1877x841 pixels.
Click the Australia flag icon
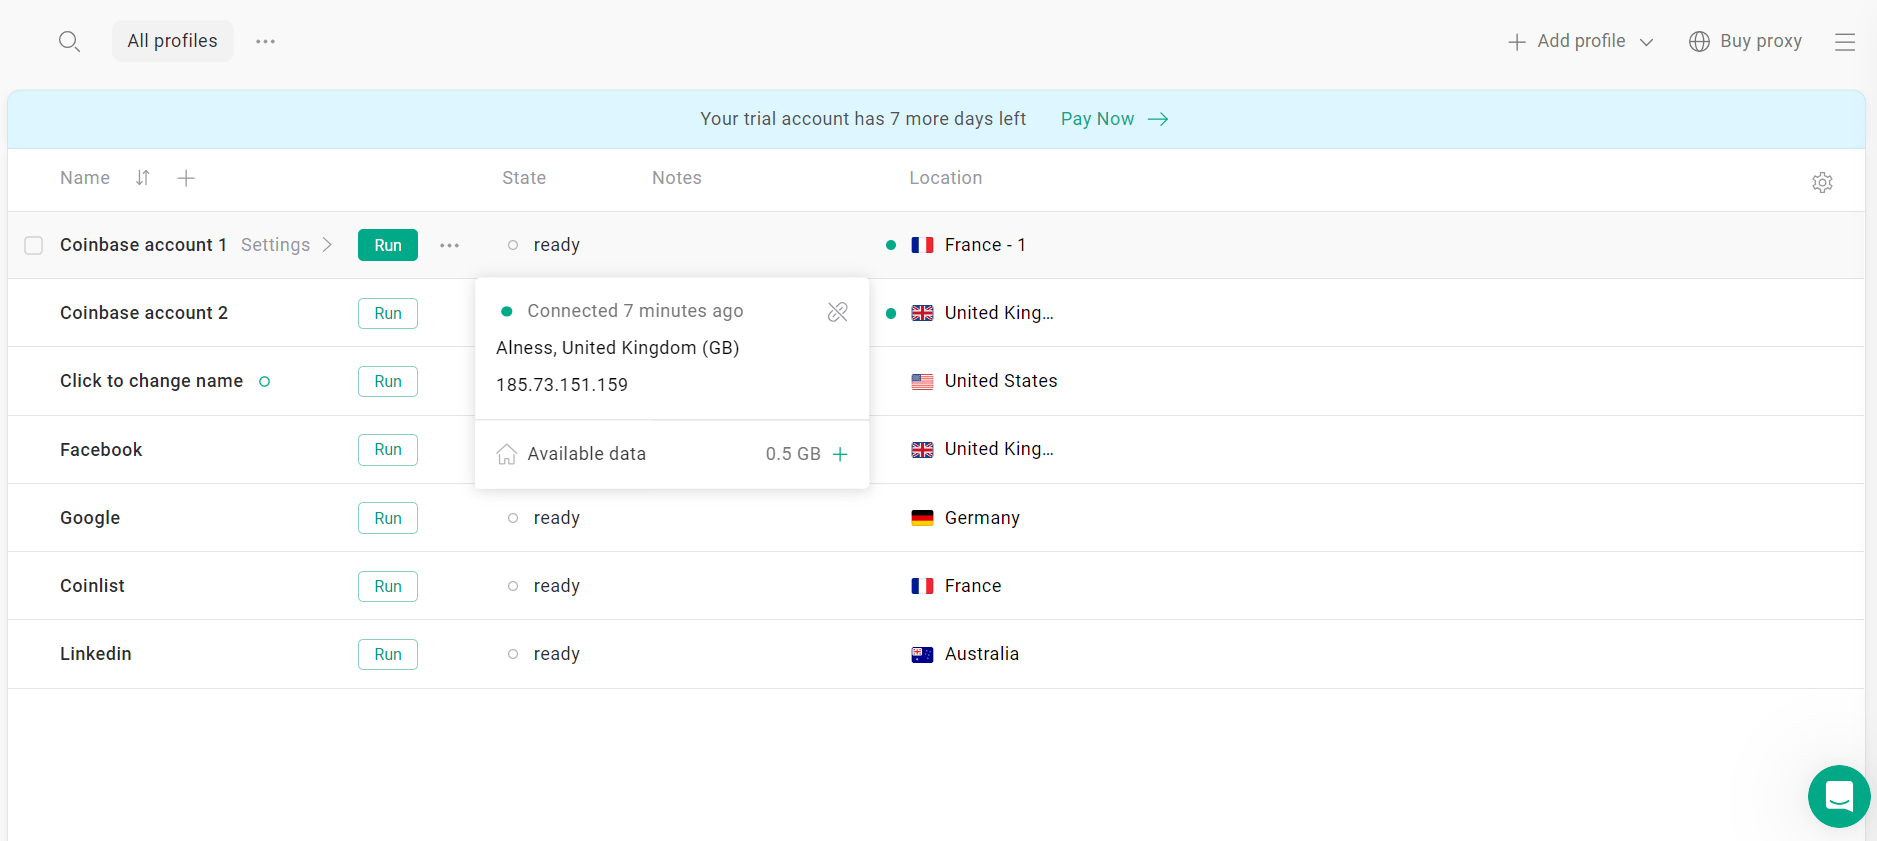[x=922, y=654]
